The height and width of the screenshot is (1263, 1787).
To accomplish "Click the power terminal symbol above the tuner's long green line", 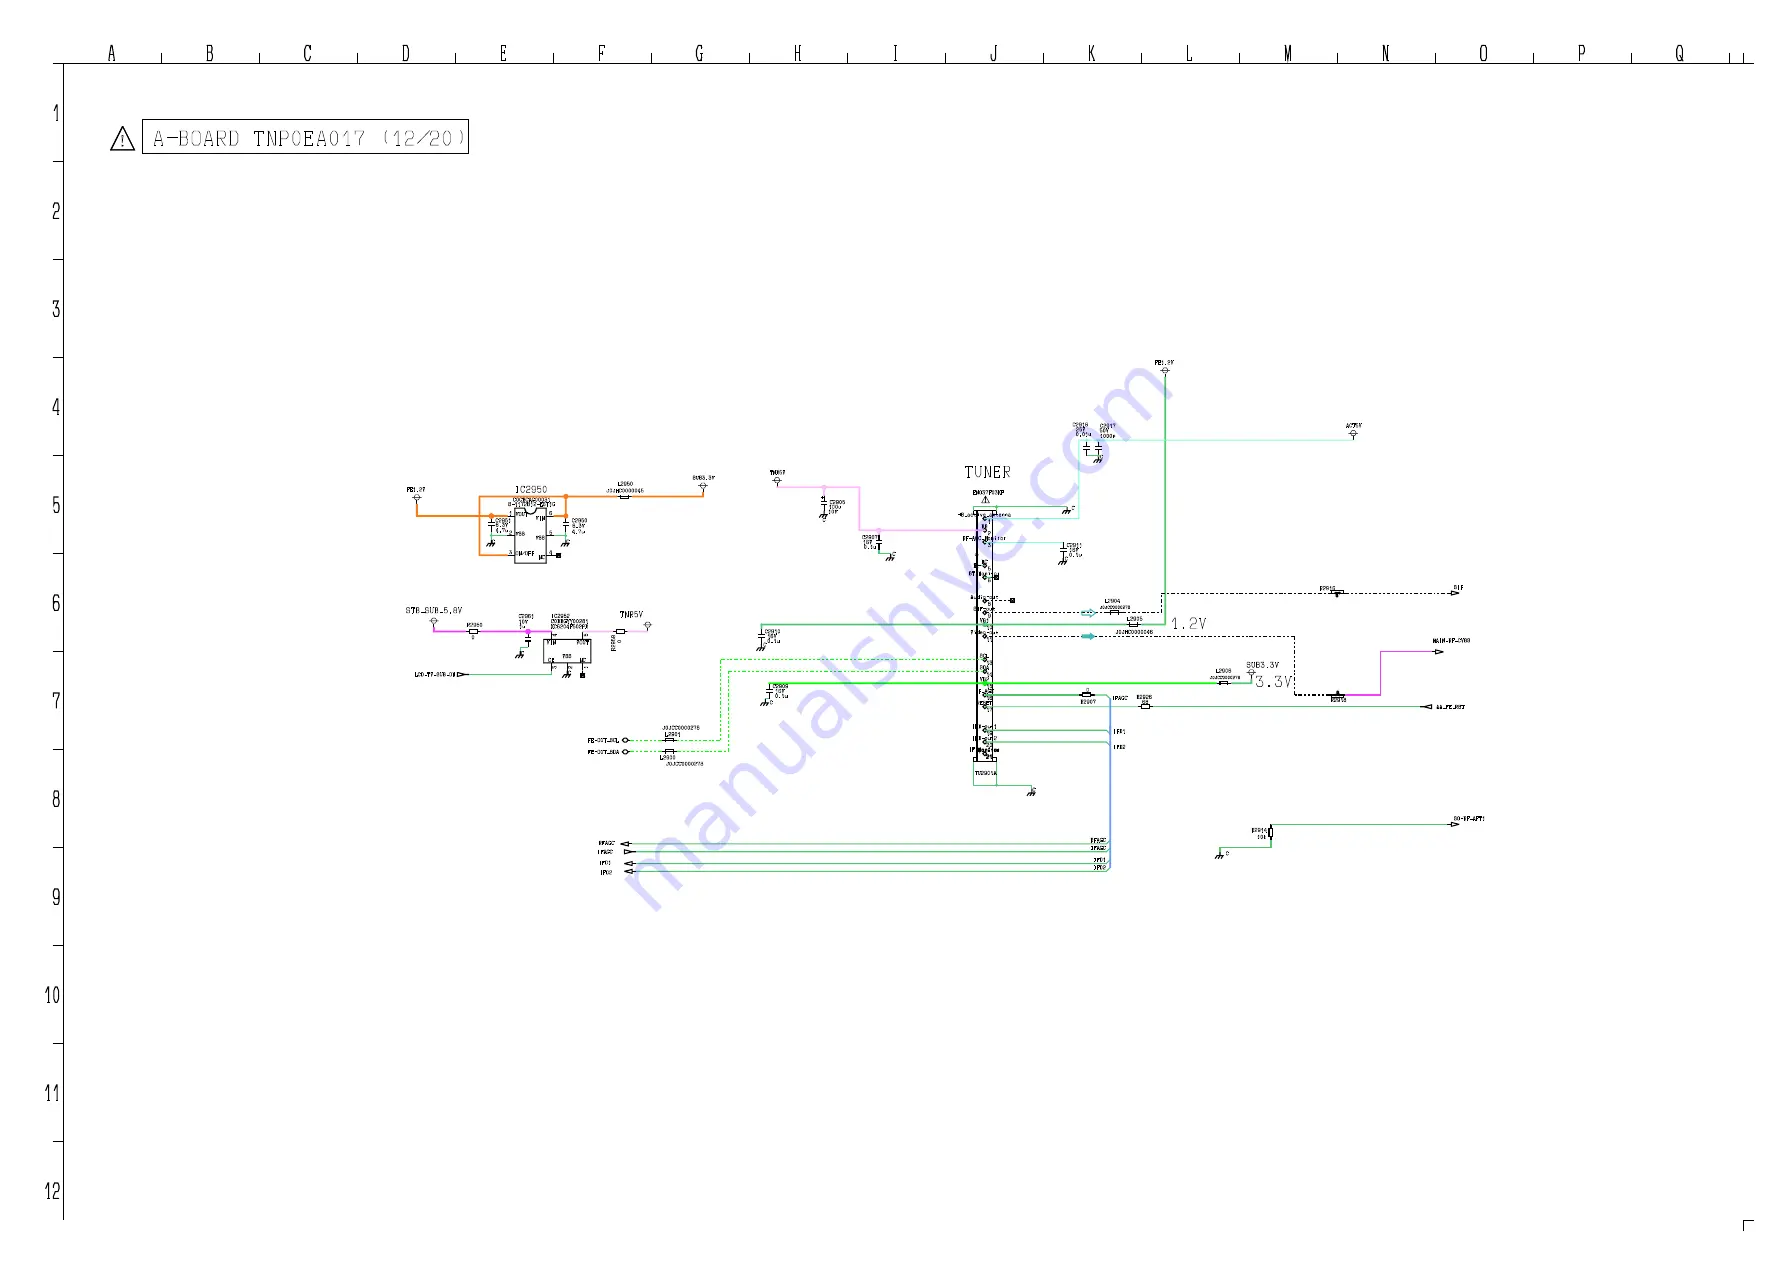I will (1165, 372).
